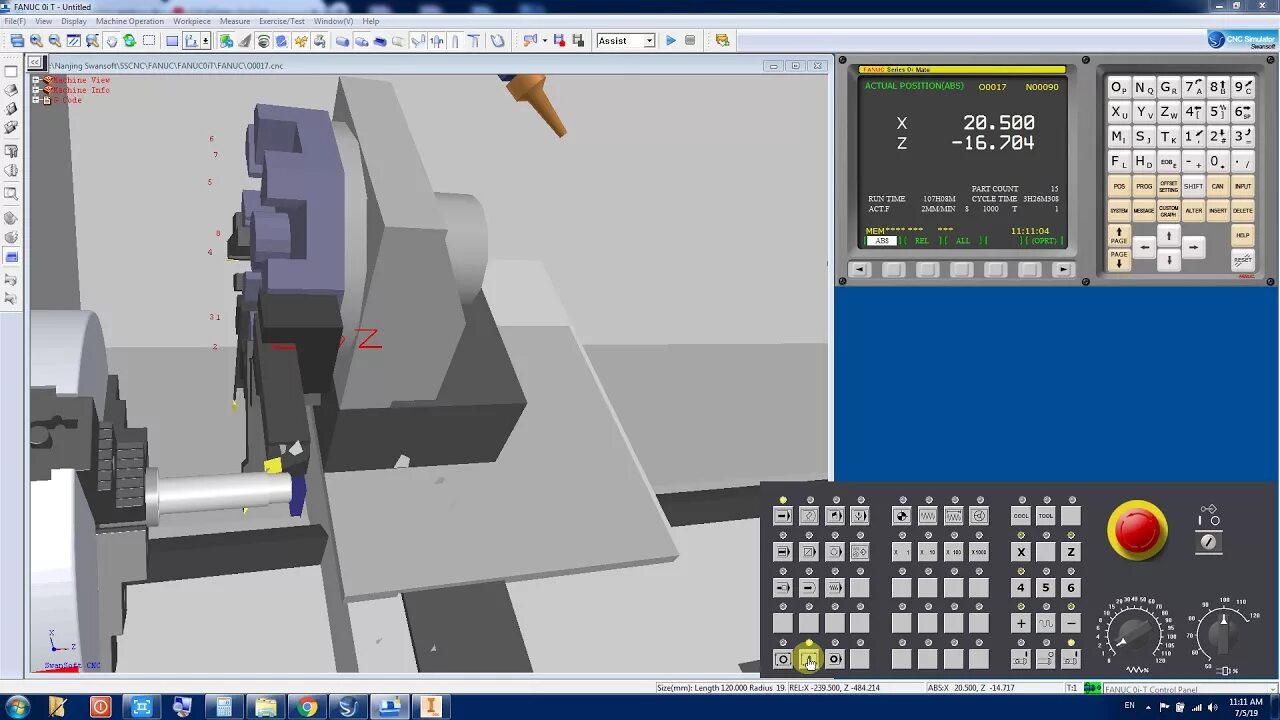Click the highlighted feed hold button

click(808, 659)
